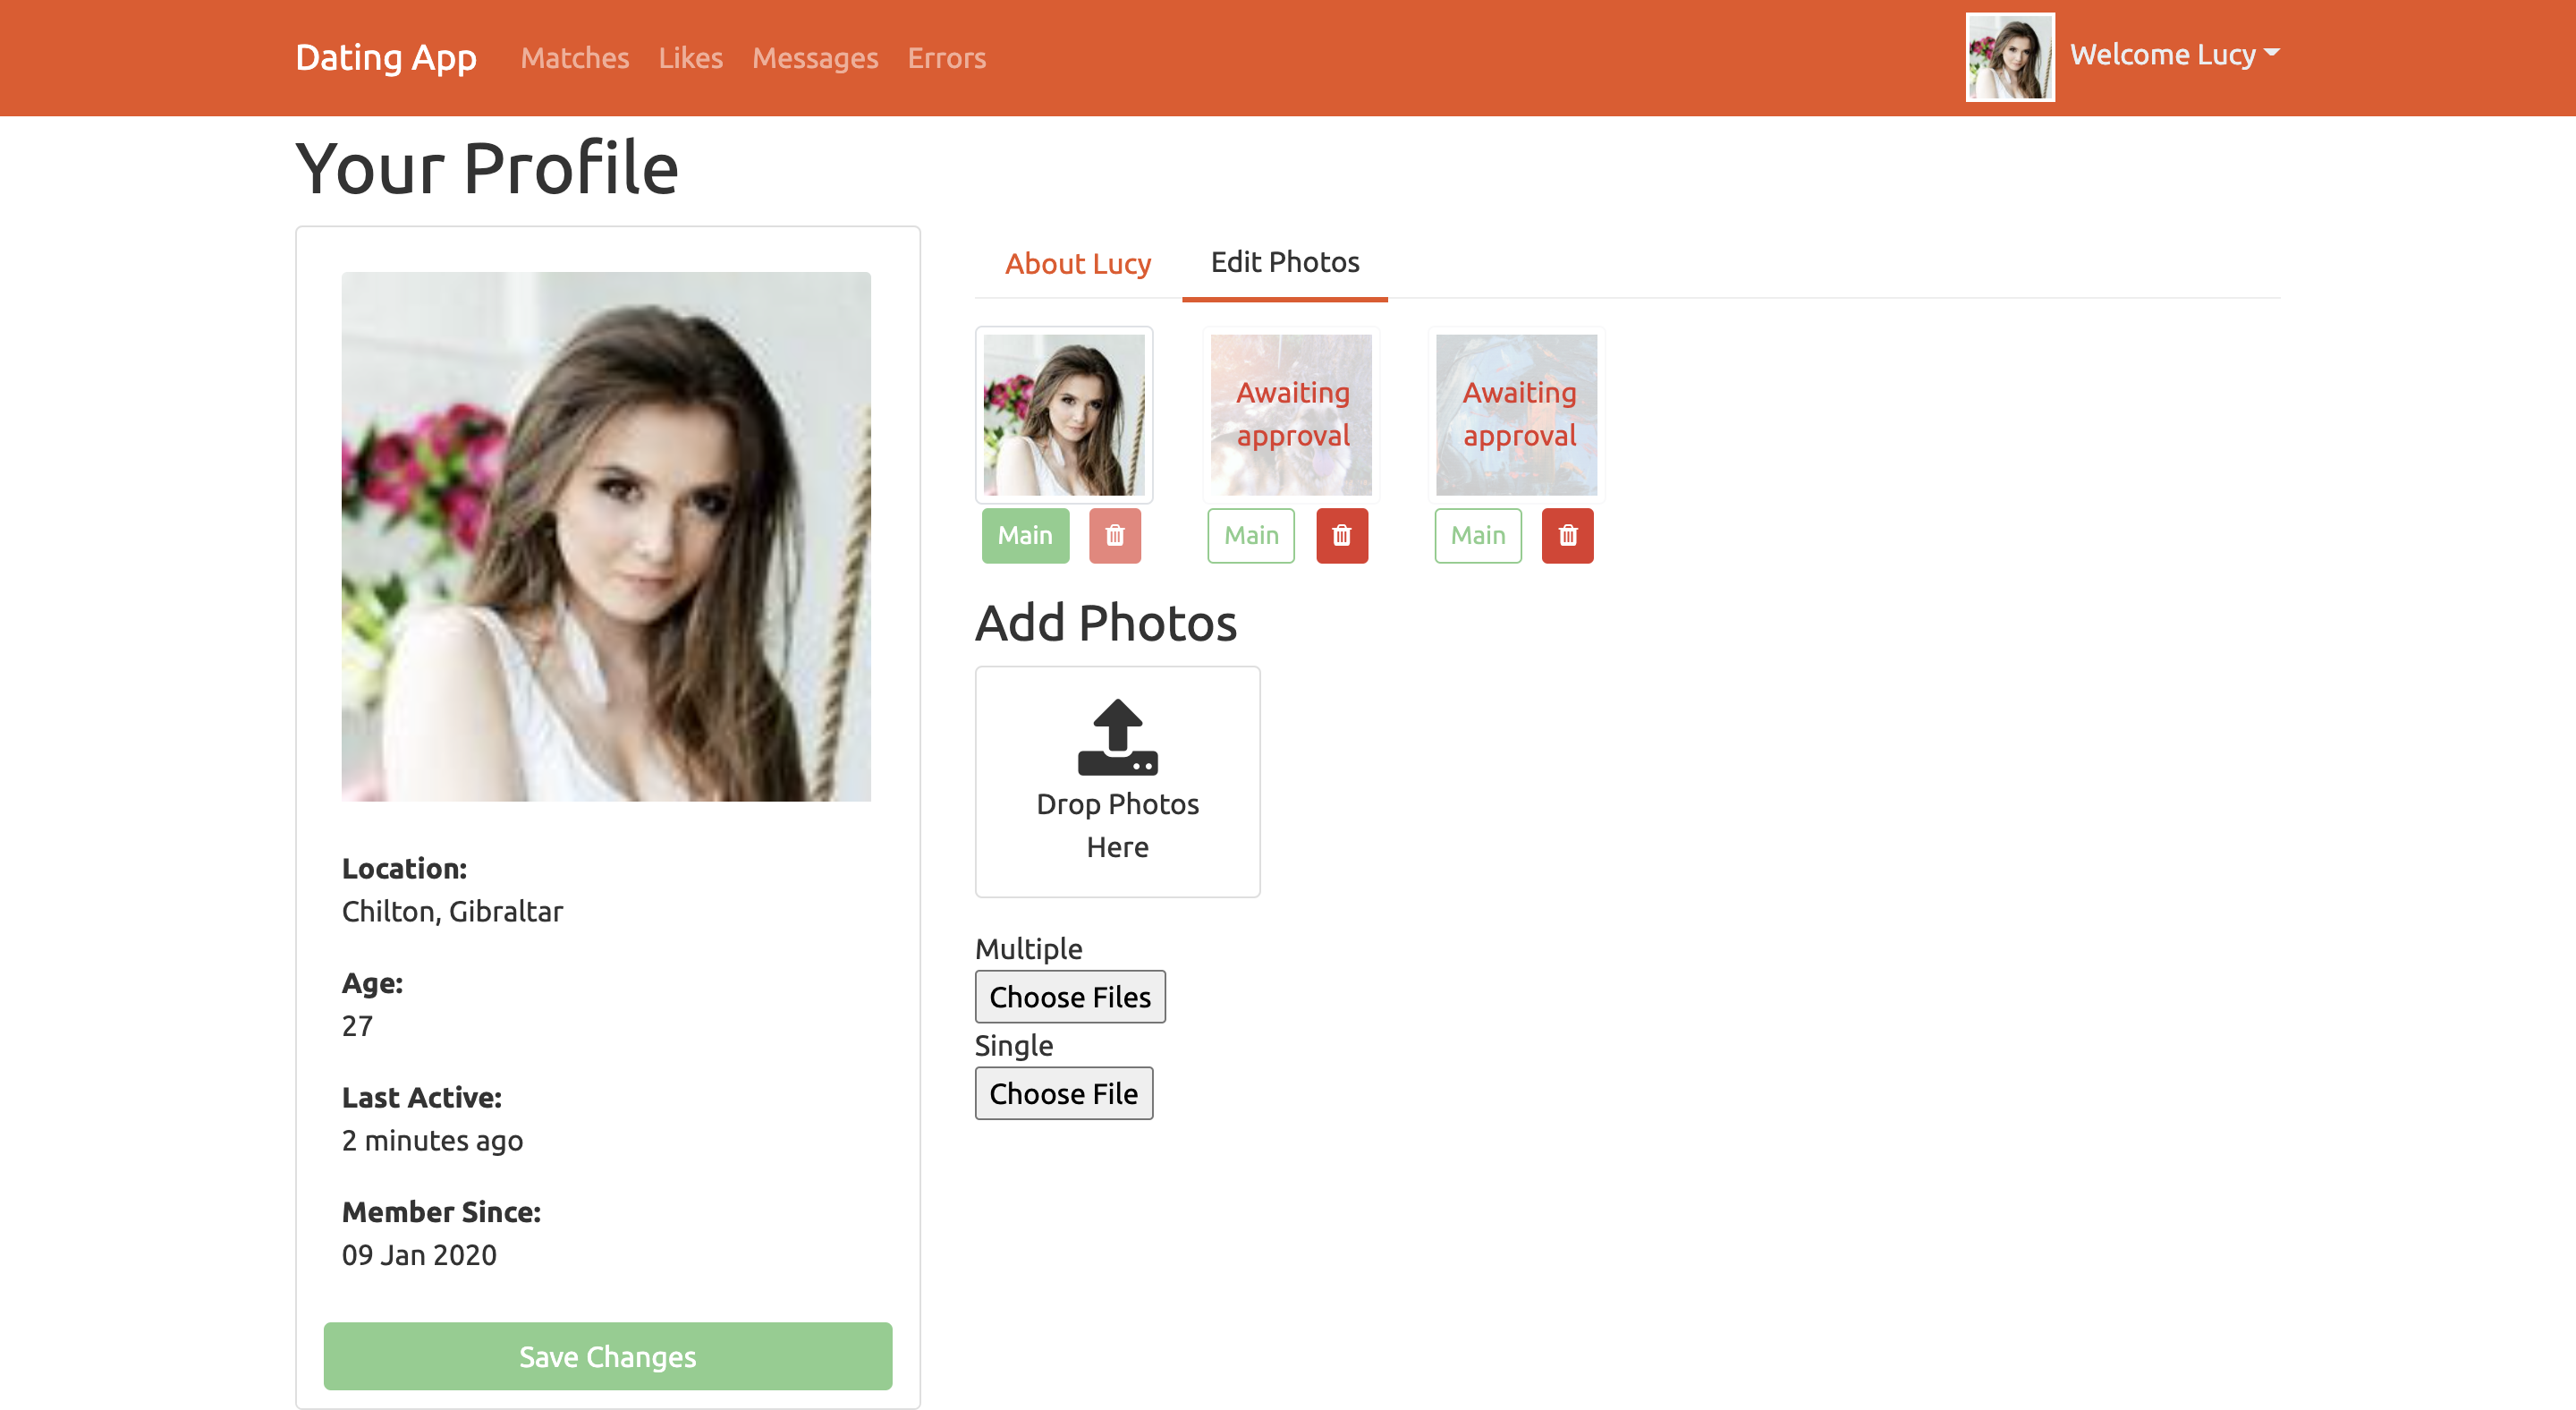Click Lucy's avatar in the navbar
The height and width of the screenshot is (1410, 2576).
click(x=2009, y=57)
